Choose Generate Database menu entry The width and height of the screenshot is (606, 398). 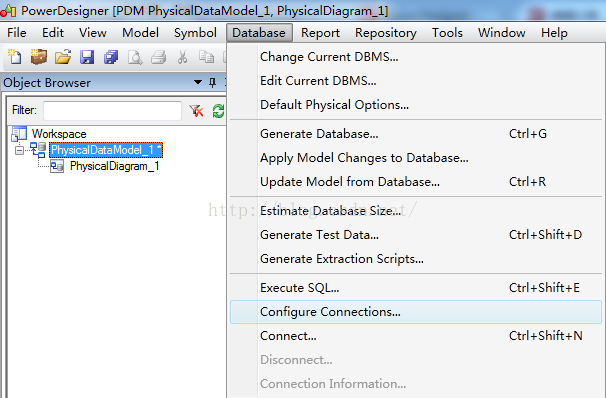416,134
